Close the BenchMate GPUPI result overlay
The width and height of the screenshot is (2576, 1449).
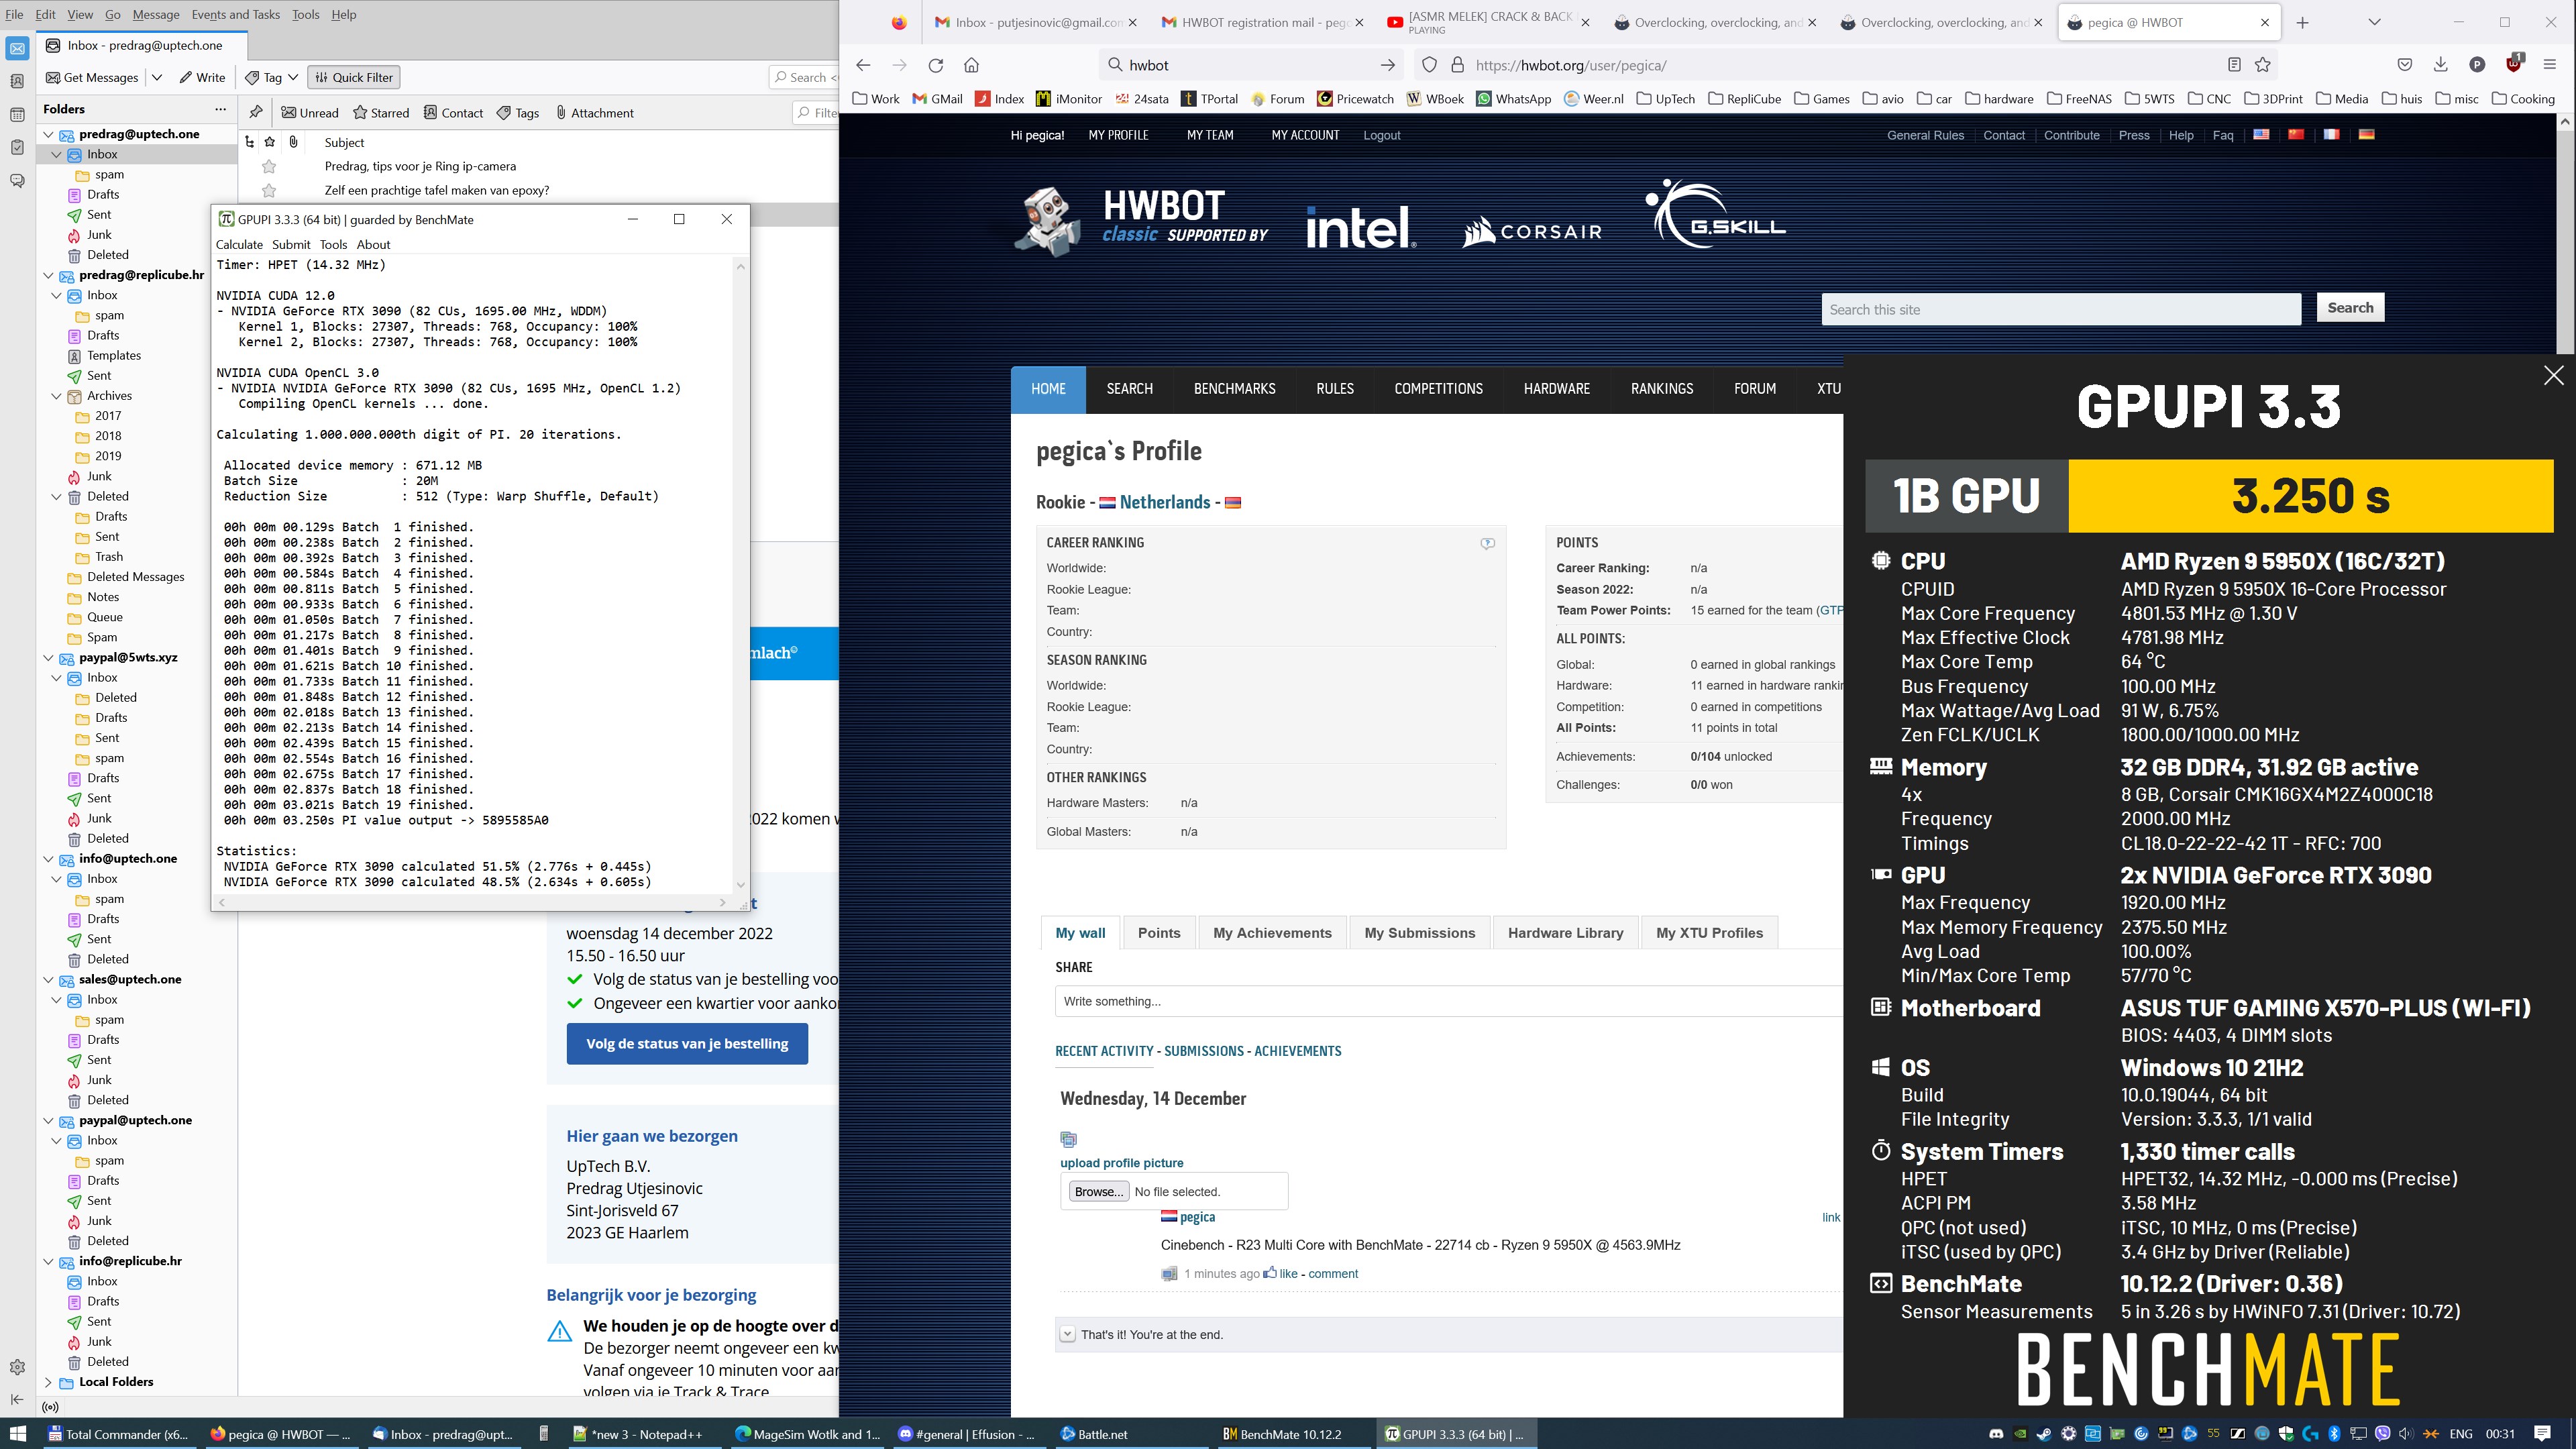(2553, 375)
